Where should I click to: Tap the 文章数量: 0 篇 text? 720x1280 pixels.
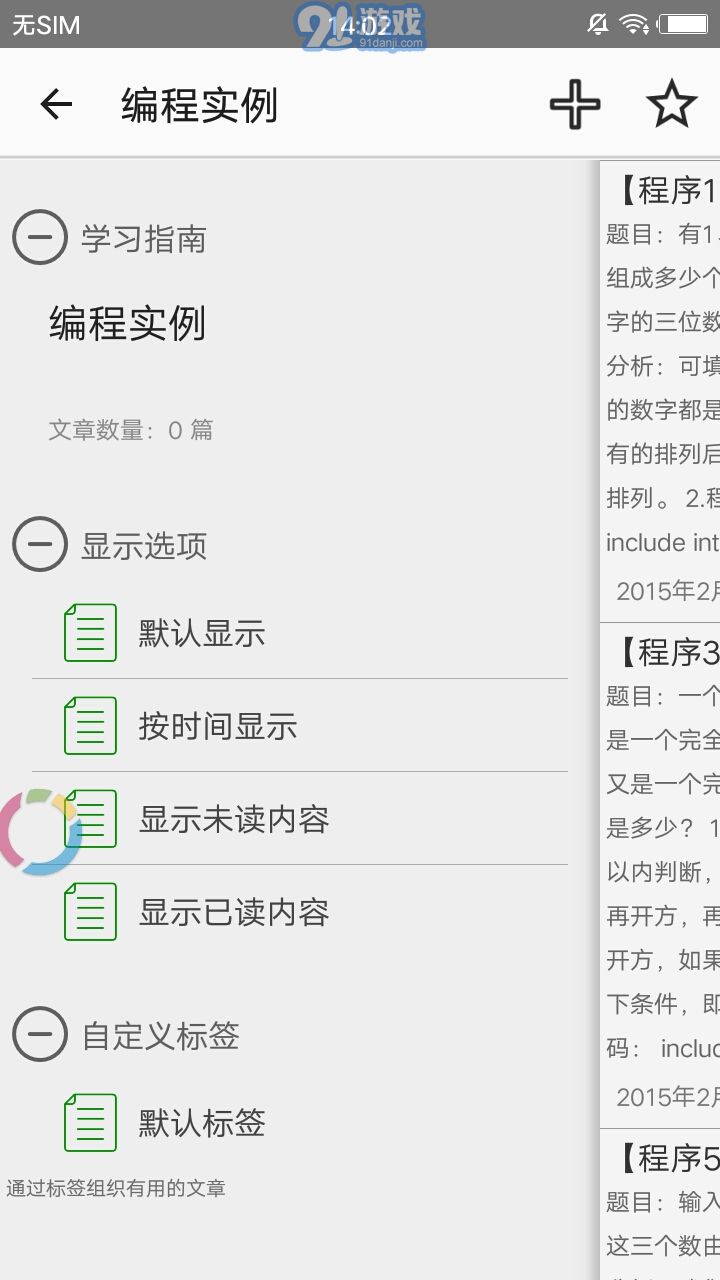click(131, 430)
